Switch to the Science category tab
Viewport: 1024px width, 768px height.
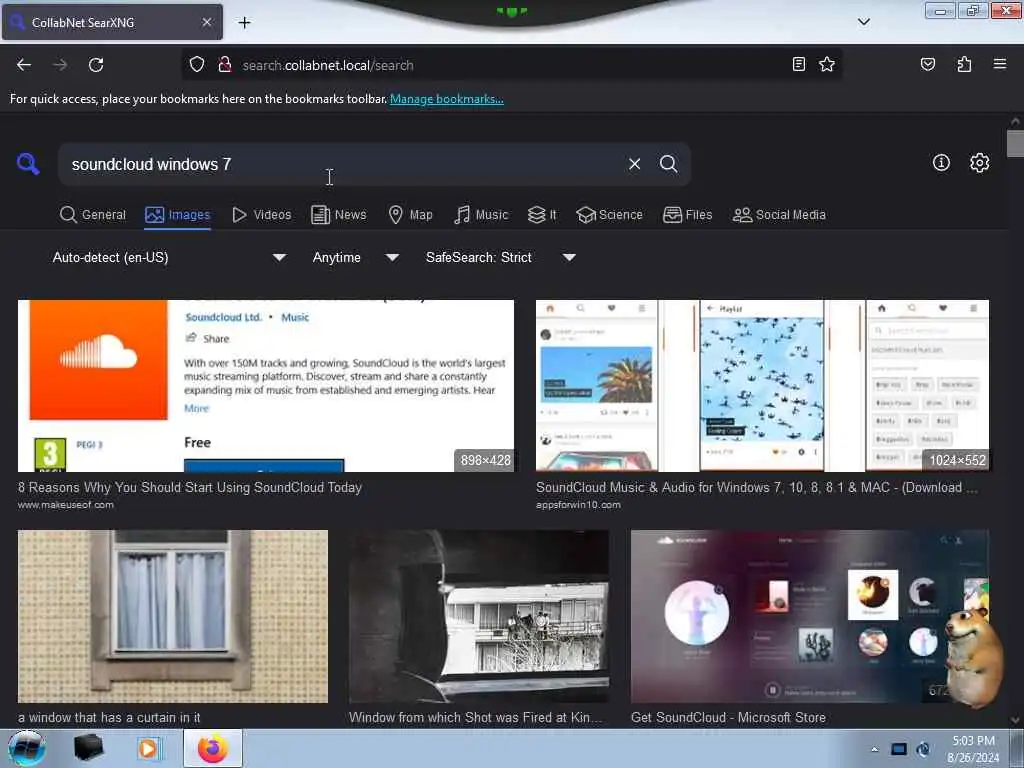[609, 215]
